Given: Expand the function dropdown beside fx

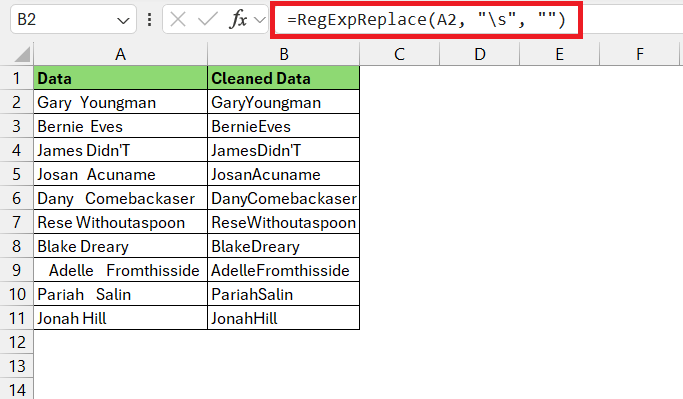Looking at the screenshot, I should point(260,20).
